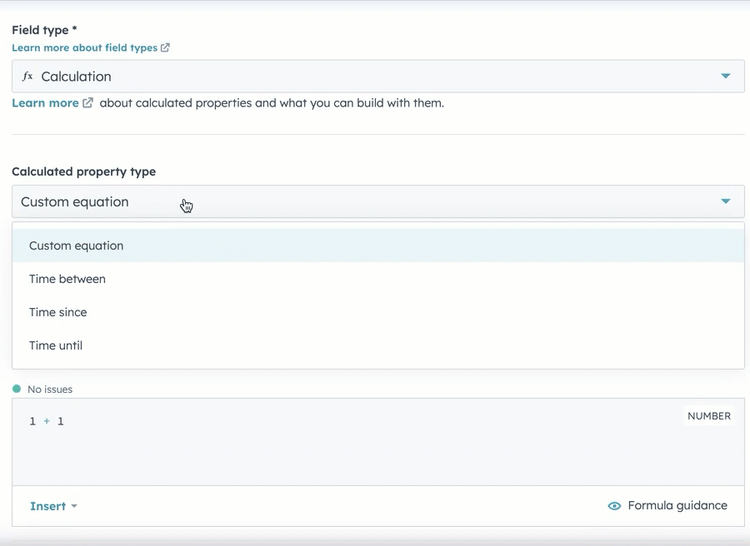
Task: Show Formula guidance panel
Action: pyautogui.click(x=677, y=506)
